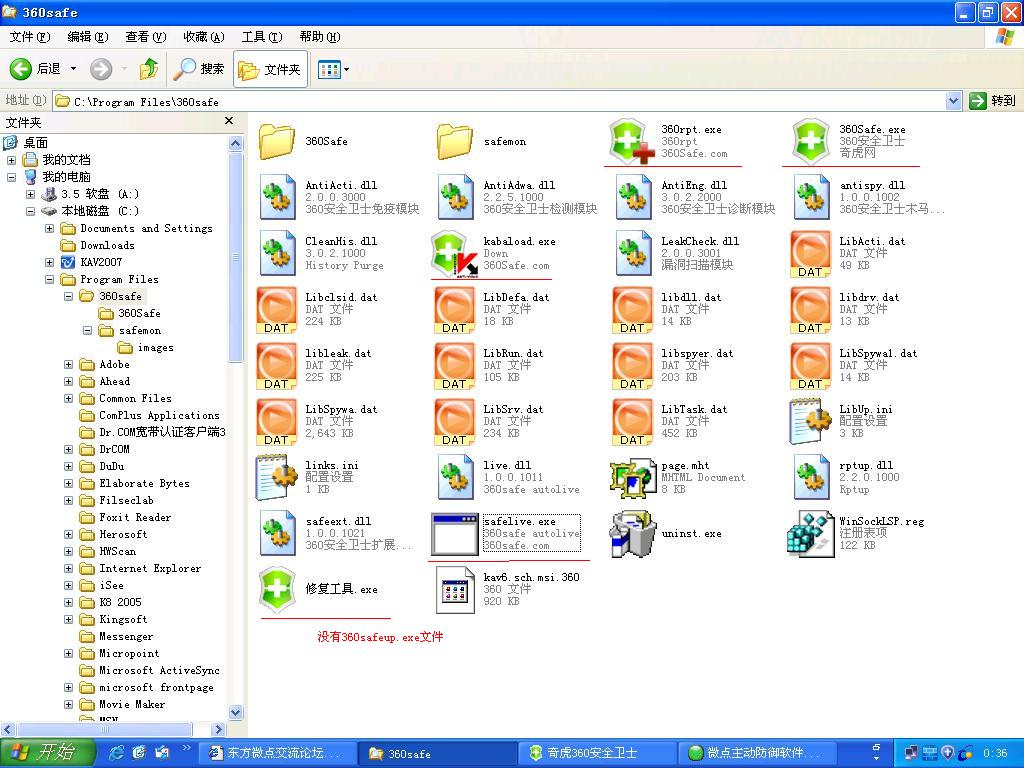
Task: Open the 文件(F) menu
Action: point(29,37)
